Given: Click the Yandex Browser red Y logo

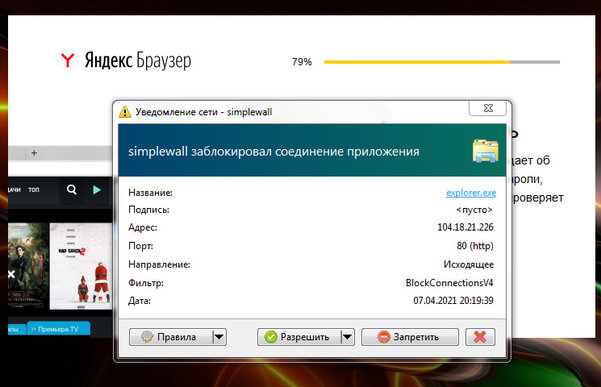Looking at the screenshot, I should coord(68,60).
